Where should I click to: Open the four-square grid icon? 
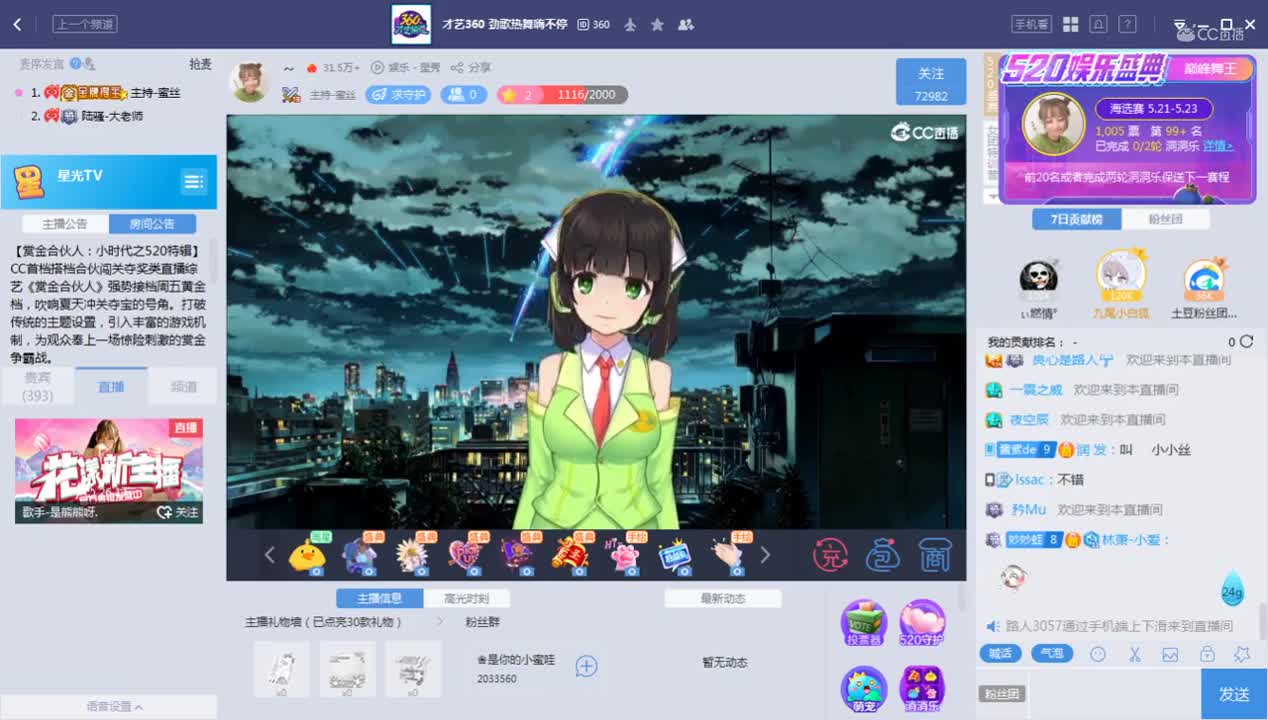click(1070, 24)
